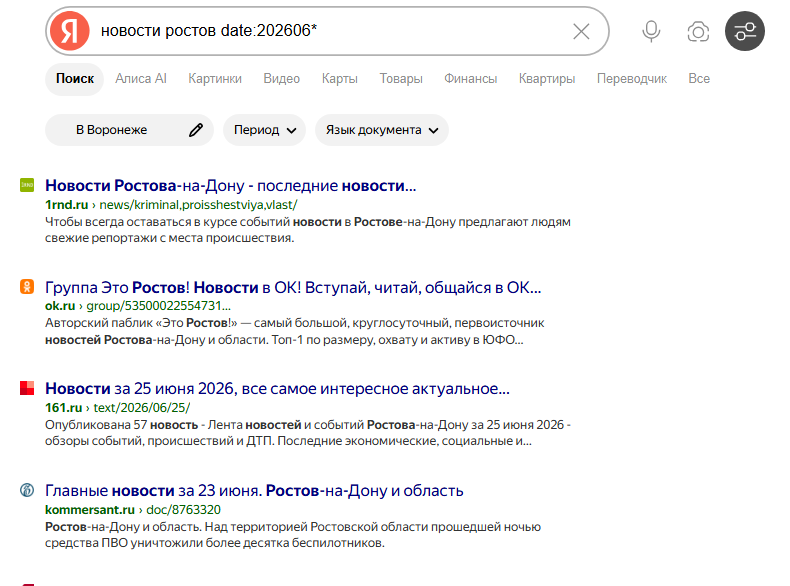Viewport: 790px width, 586px height.
Task: Click the 1rnd.ru favicon
Action: click(27, 185)
